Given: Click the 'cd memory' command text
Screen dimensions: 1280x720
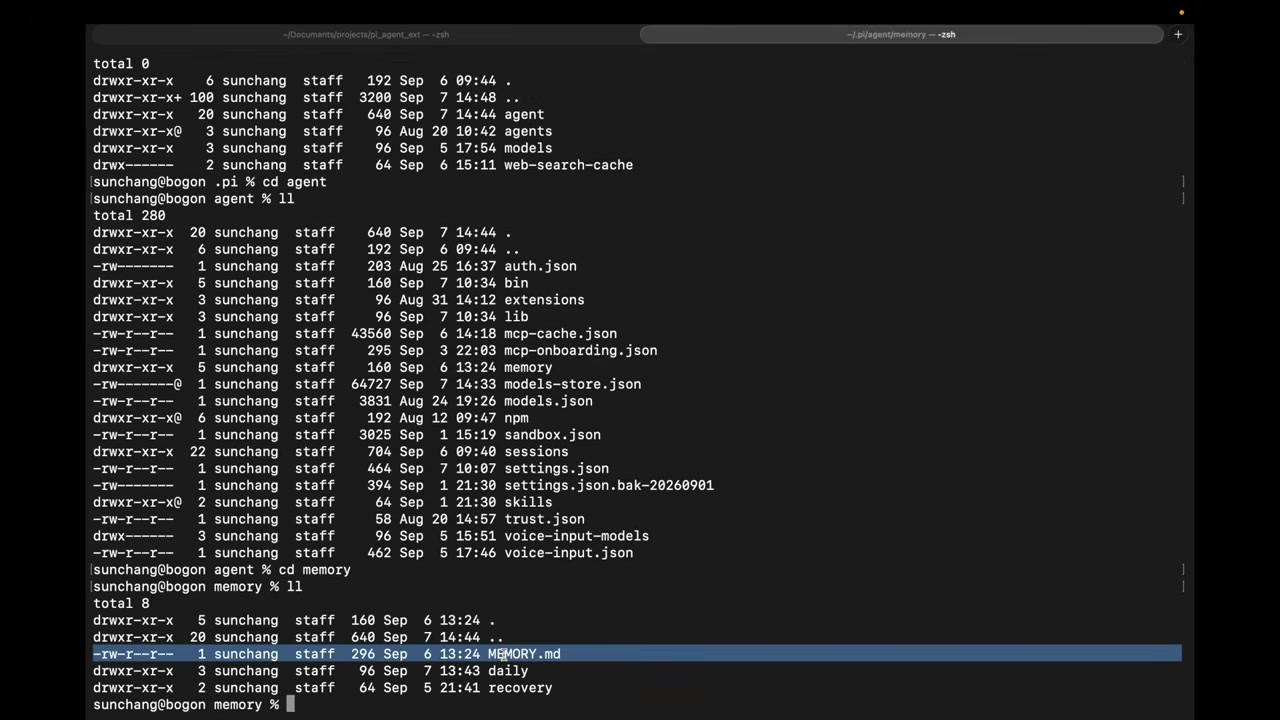Looking at the screenshot, I should coord(314,570).
